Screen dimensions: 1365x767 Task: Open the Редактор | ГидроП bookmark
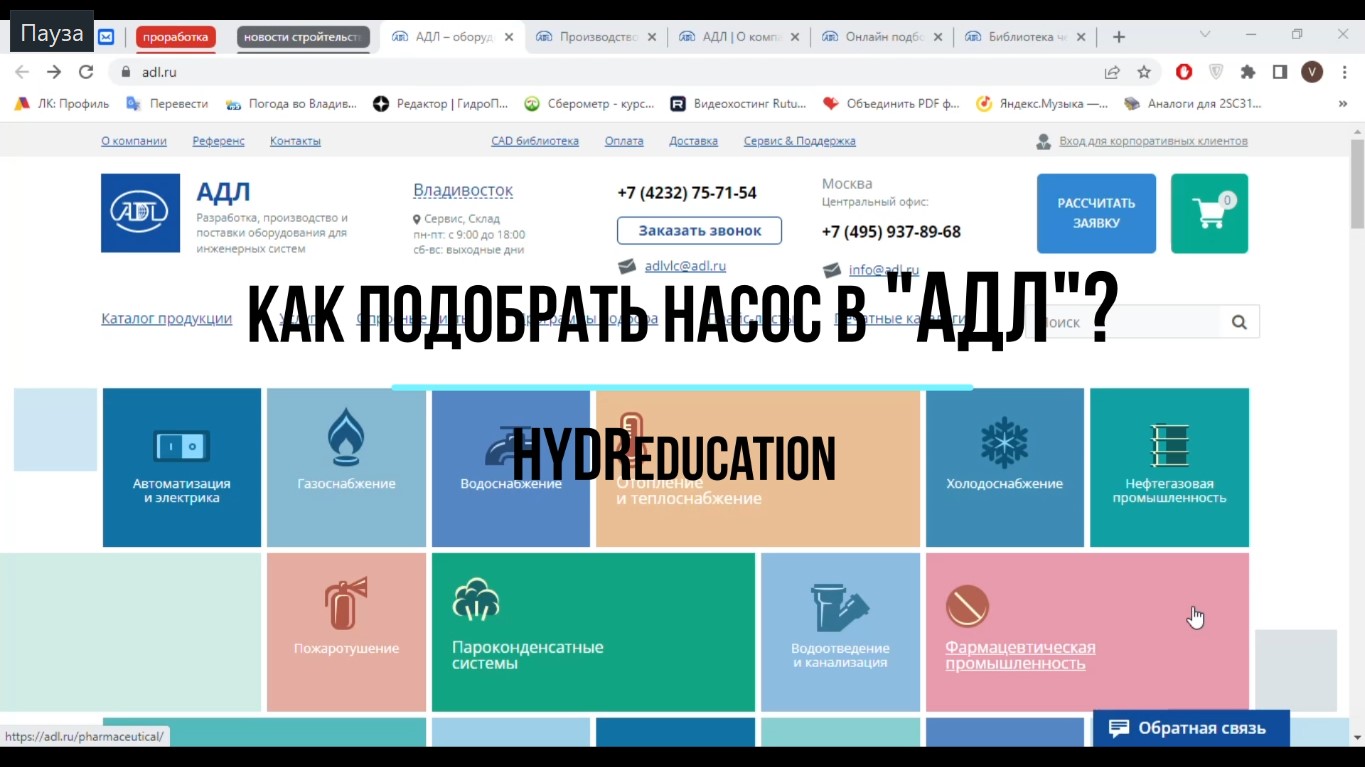[x=441, y=103]
